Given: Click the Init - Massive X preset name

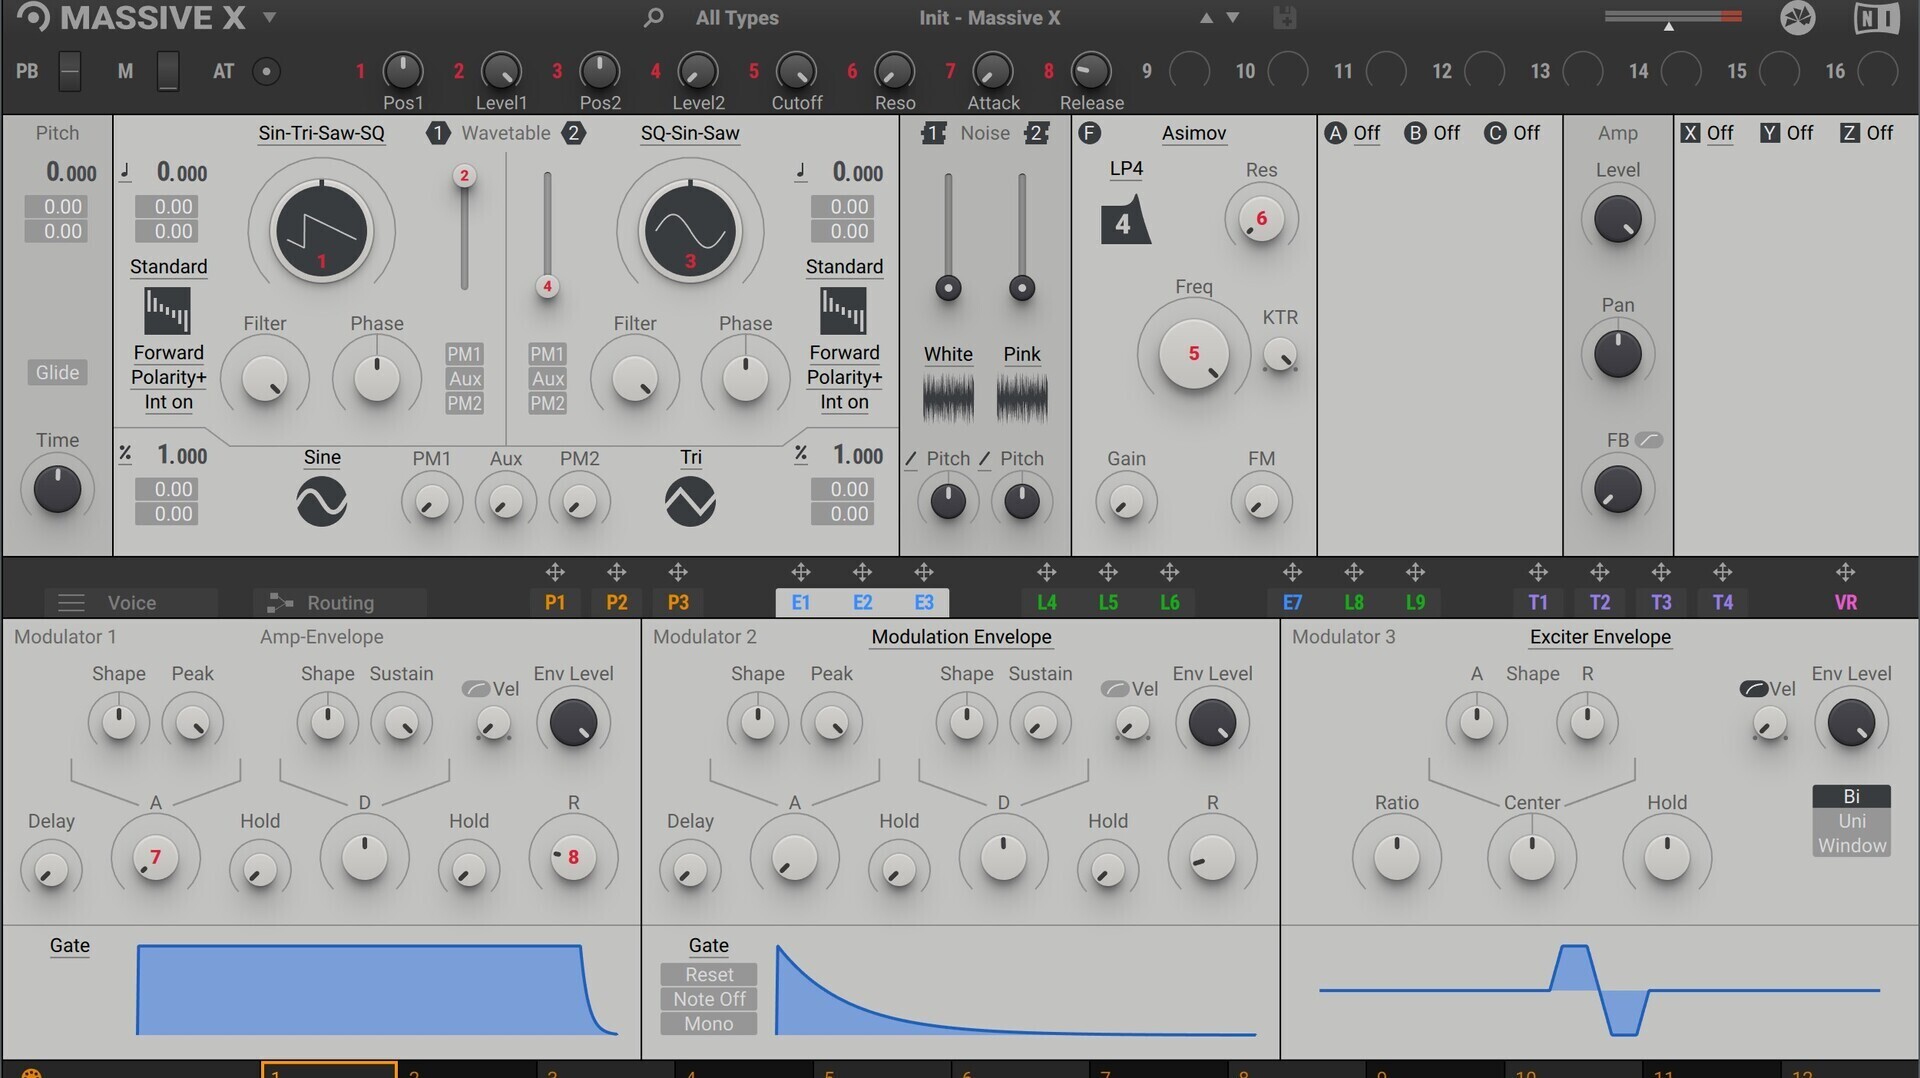Looking at the screenshot, I should point(990,17).
